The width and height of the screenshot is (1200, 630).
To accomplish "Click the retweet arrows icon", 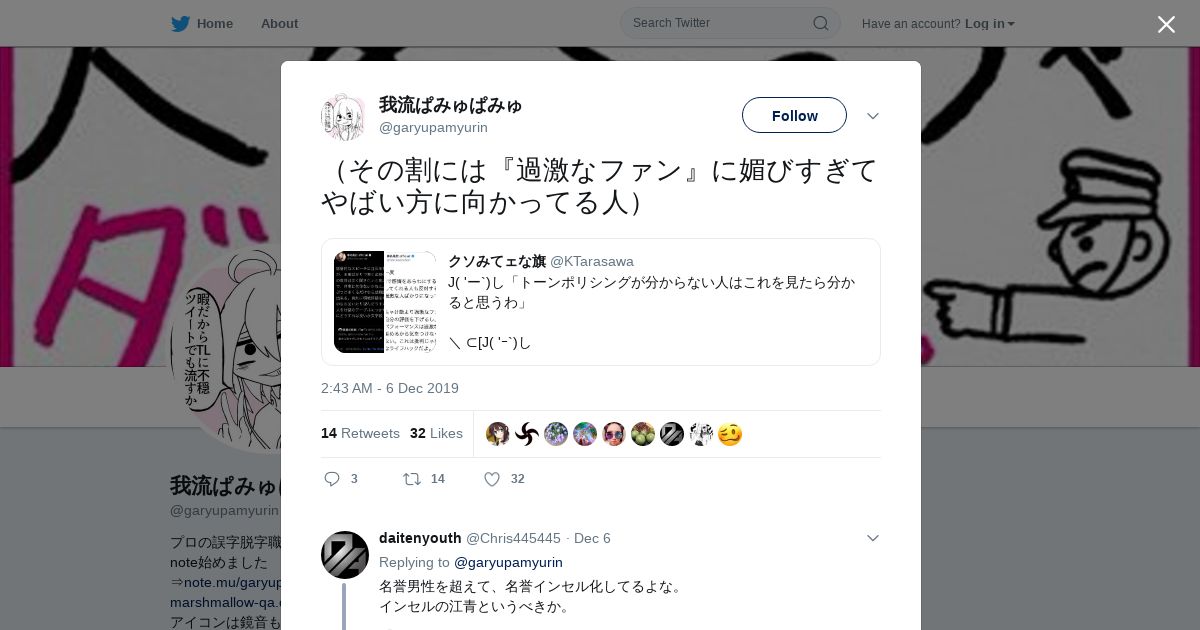I will (411, 479).
